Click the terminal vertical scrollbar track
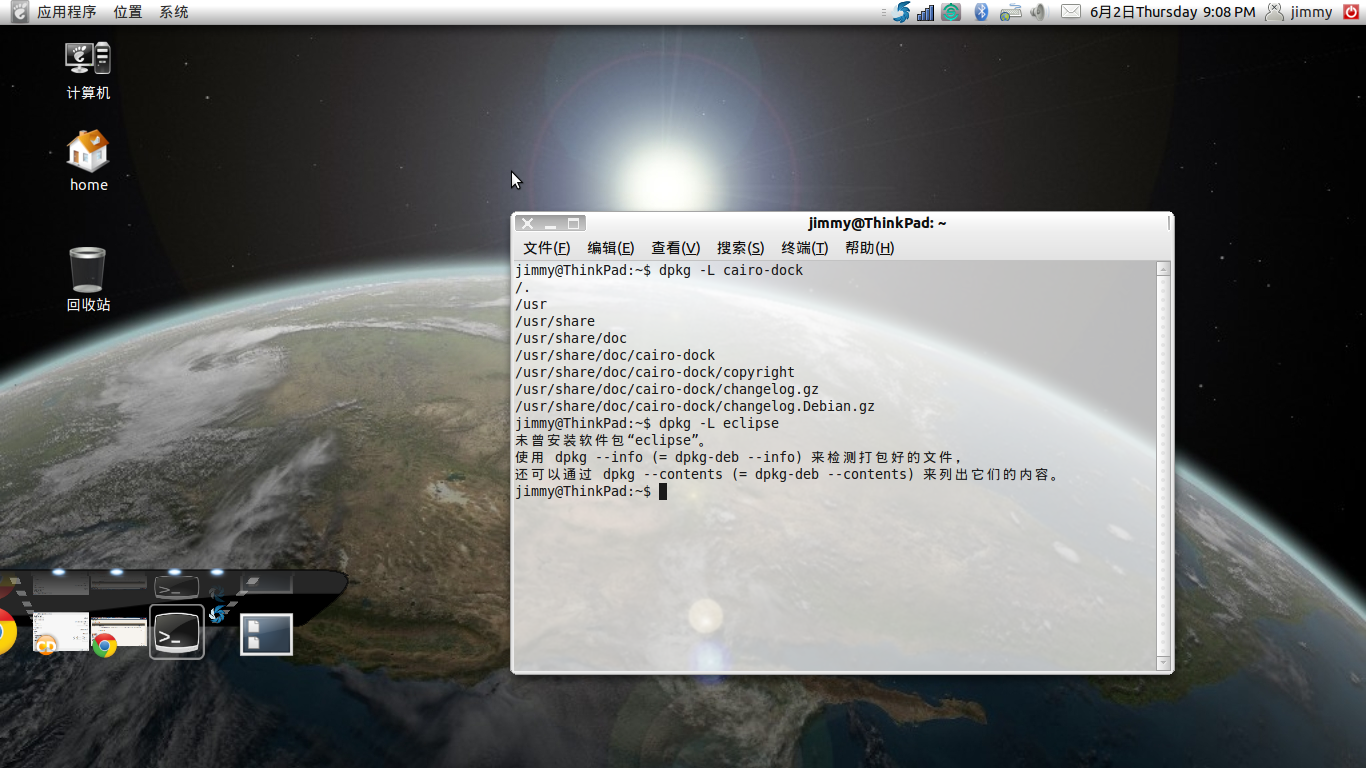The height and width of the screenshot is (768, 1366). point(1163,465)
